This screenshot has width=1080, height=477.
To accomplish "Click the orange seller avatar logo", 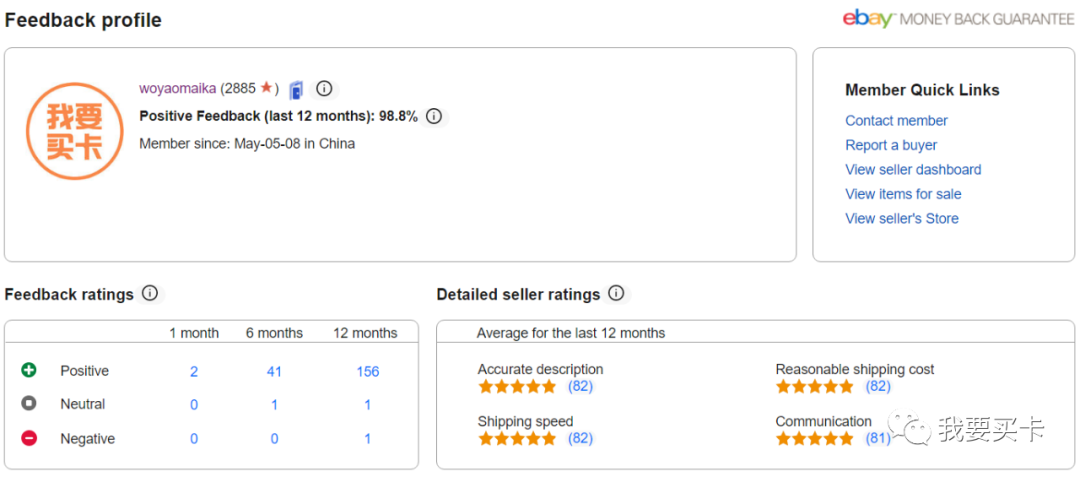I will tap(75, 131).
